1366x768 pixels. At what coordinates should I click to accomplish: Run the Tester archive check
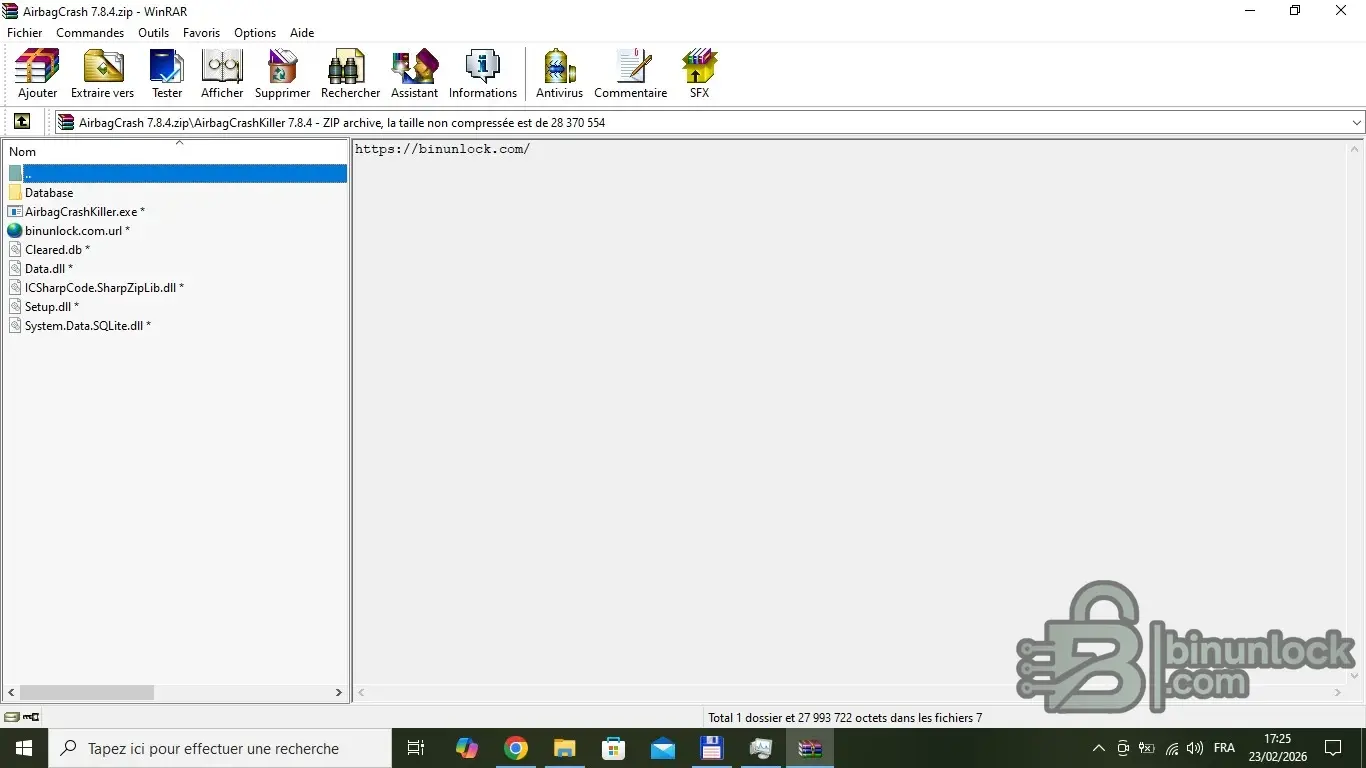coord(167,74)
